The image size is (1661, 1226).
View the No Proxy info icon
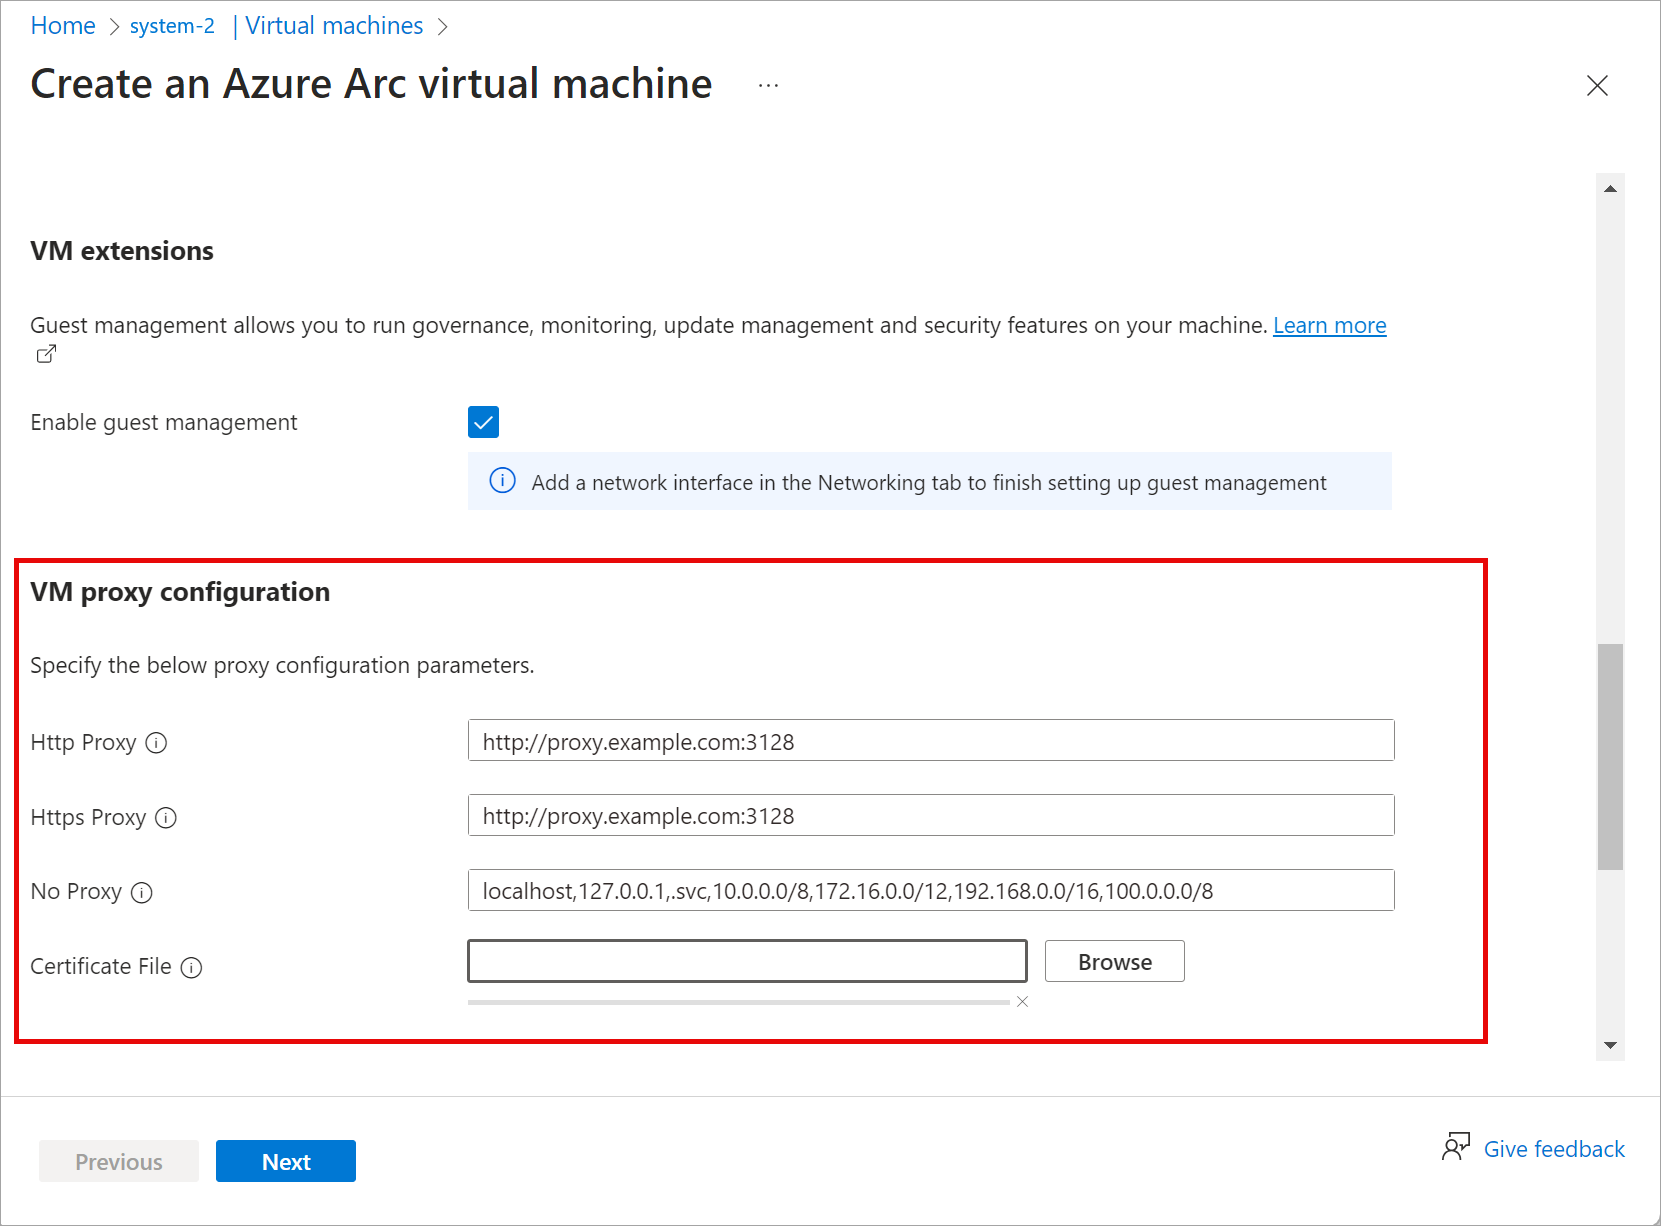(x=143, y=892)
